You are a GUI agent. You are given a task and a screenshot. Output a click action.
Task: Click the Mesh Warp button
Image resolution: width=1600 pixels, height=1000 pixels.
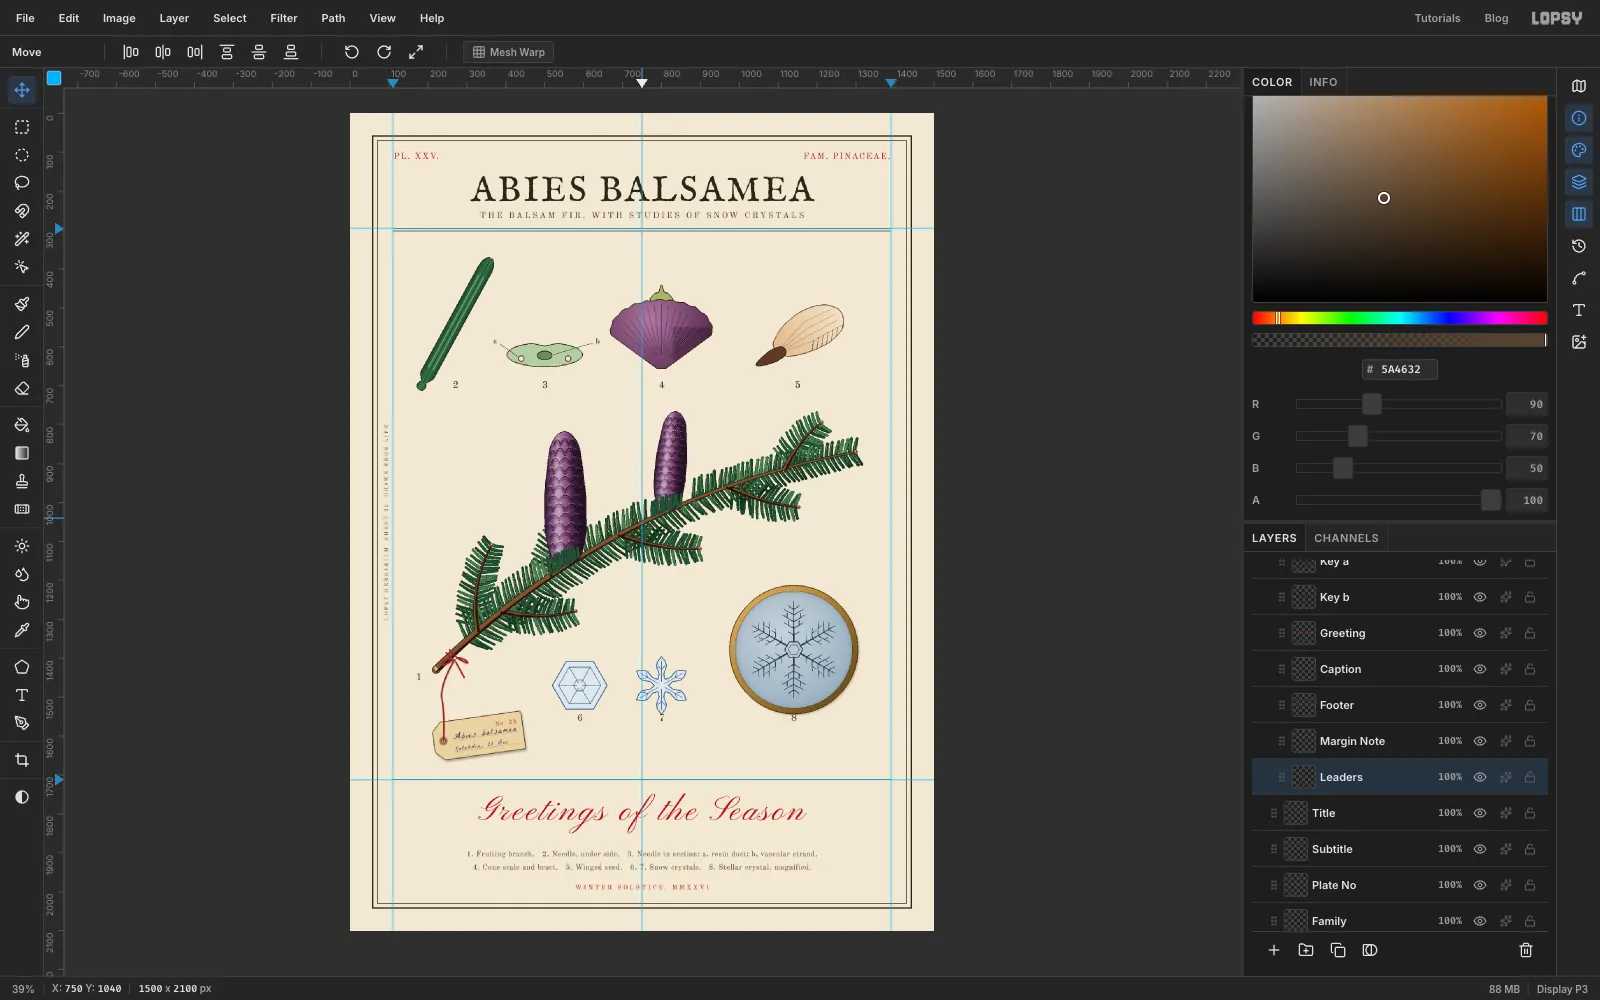[509, 52]
